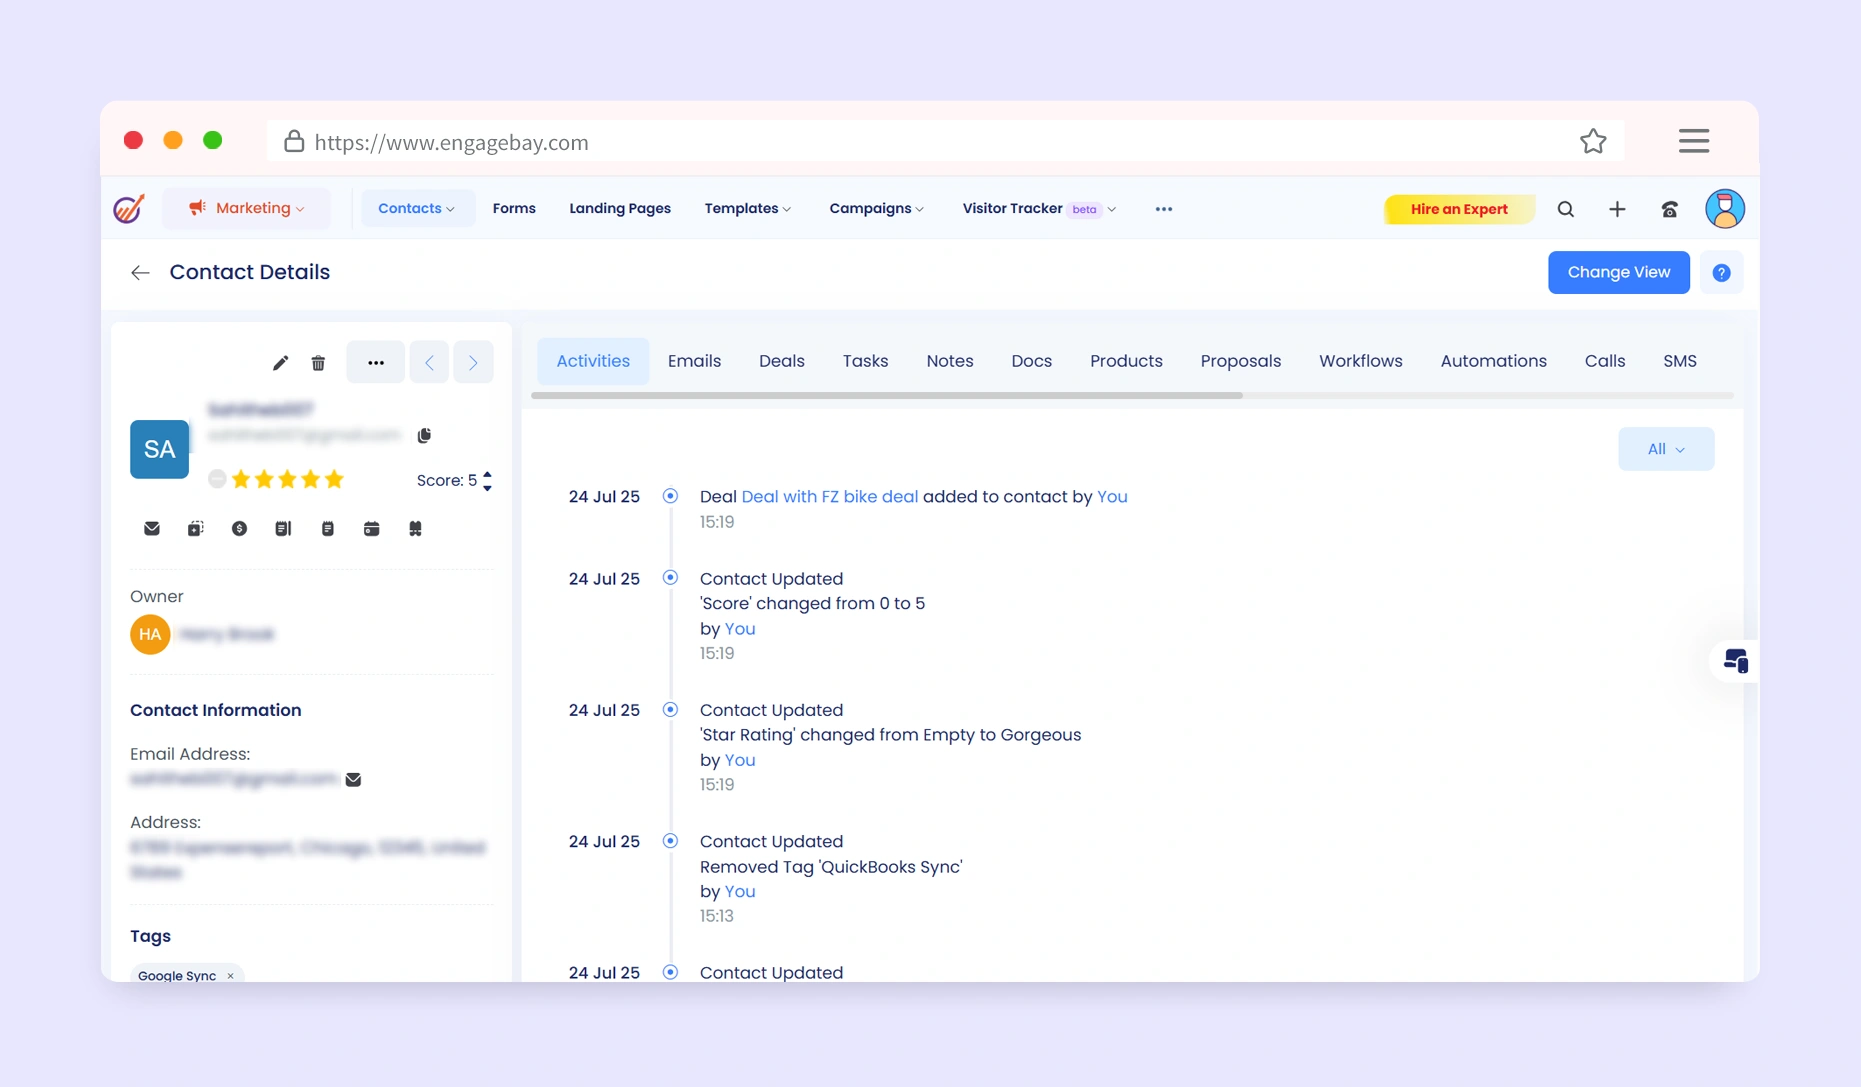This screenshot has height=1087, width=1861.
Task: Click the blue help question mark icon
Action: (1721, 273)
